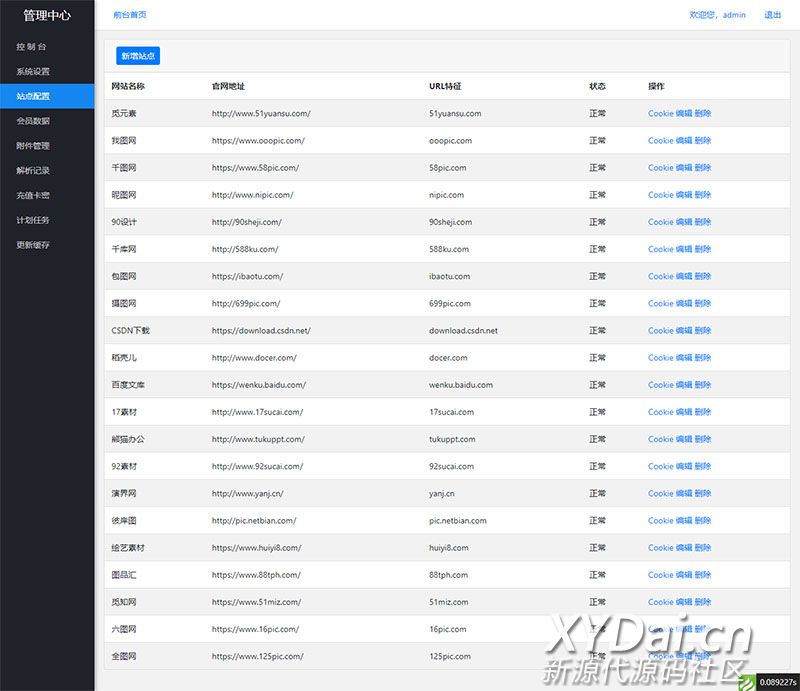Open 解析记录 in the sidebar
Screen dimensions: 800x691
pyautogui.click(x=33, y=170)
